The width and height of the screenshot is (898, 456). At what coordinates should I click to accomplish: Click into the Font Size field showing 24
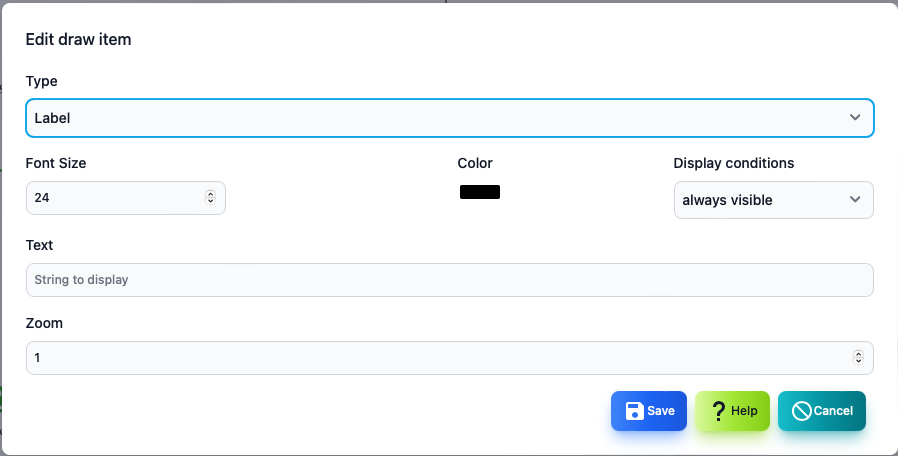pyautogui.click(x=126, y=198)
